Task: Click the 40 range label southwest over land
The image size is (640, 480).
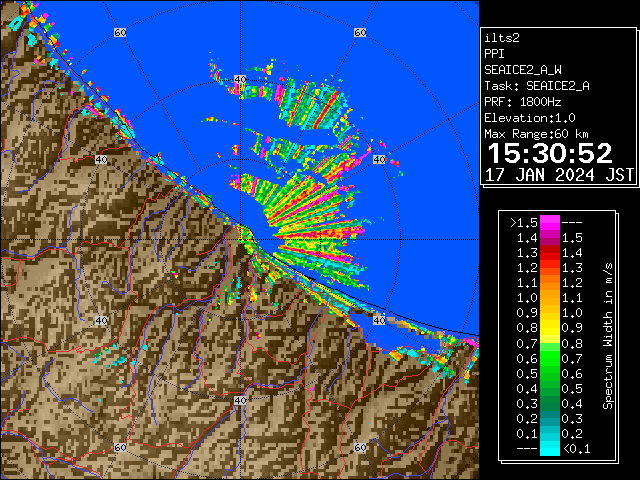Action: [101, 320]
